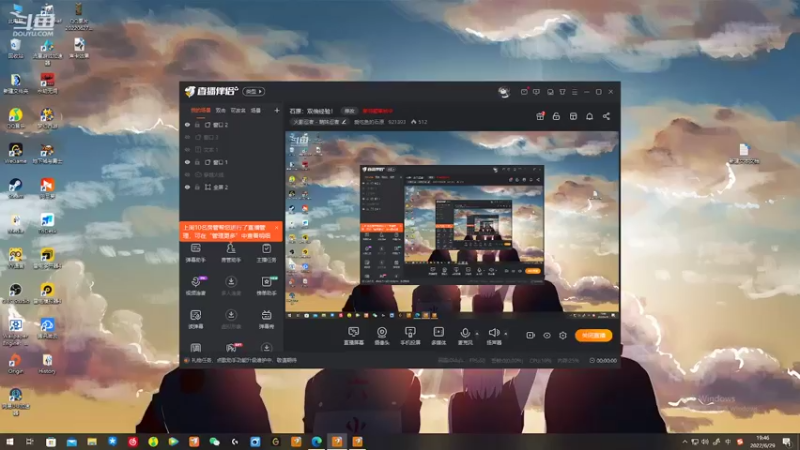Select the 全屏 2 source row
The image size is (800, 450).
pyautogui.click(x=232, y=187)
